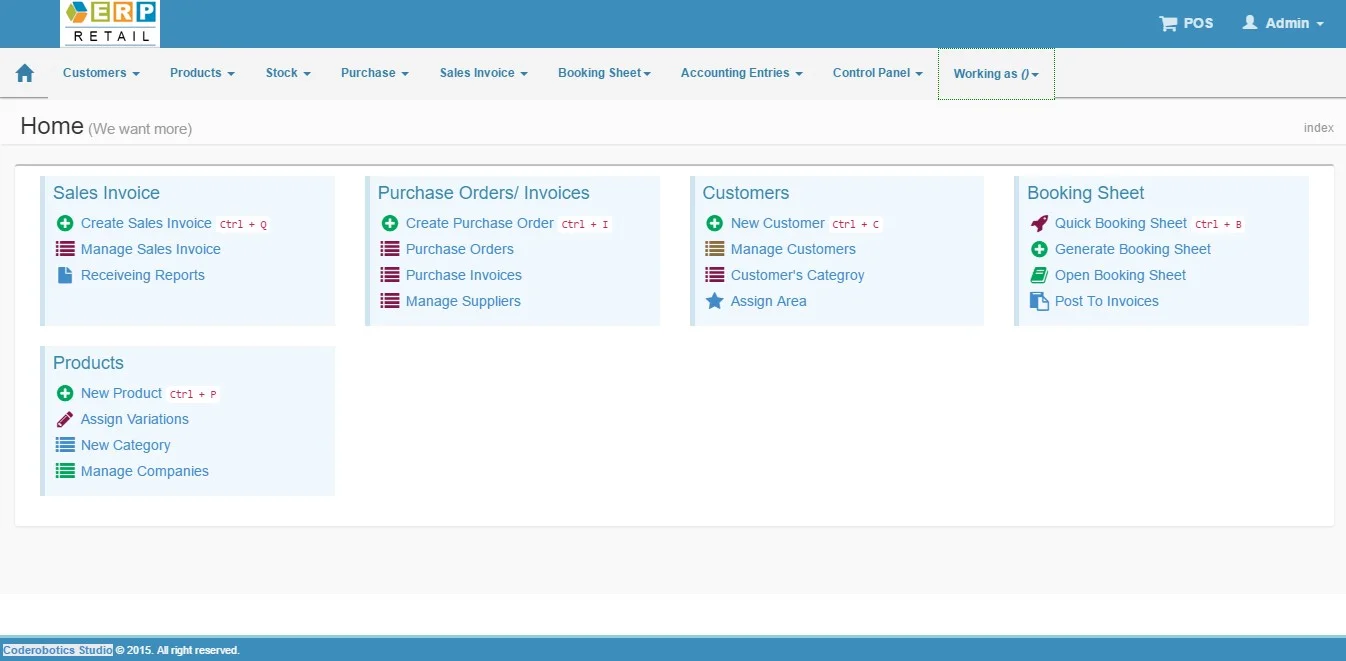This screenshot has height=661, width=1346.
Task: Select the list icon beside Manage Sales Invoice
Action: 65,249
